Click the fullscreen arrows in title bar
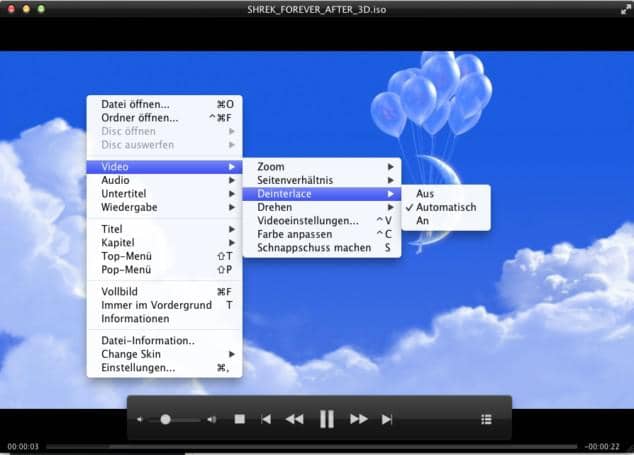 [626, 10]
